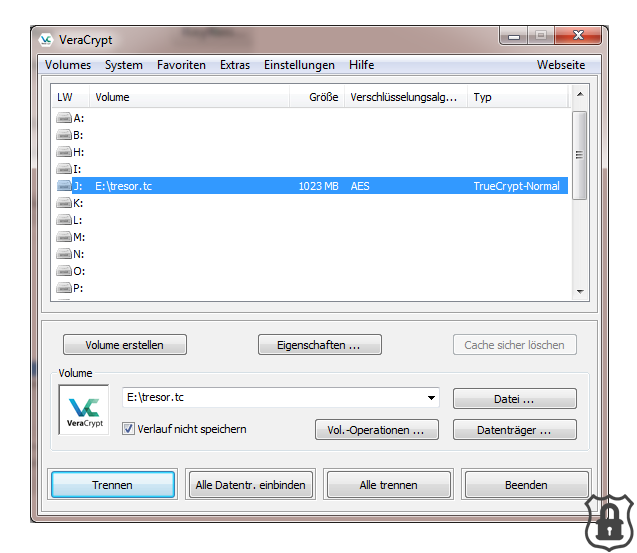Select the 'P:' drive letter label
Screen dimensions: 637x553
click(78, 288)
